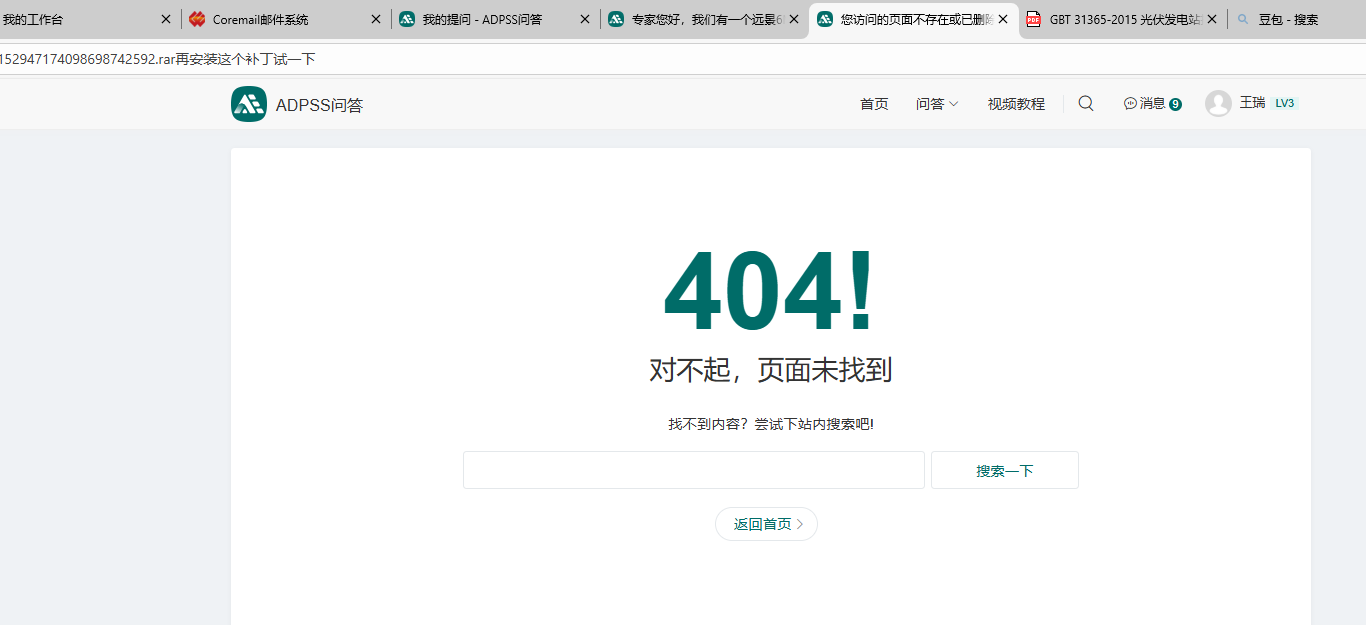This screenshot has height=625, width=1366.
Task: Expand the 问答 dropdown menu
Action: (x=937, y=104)
